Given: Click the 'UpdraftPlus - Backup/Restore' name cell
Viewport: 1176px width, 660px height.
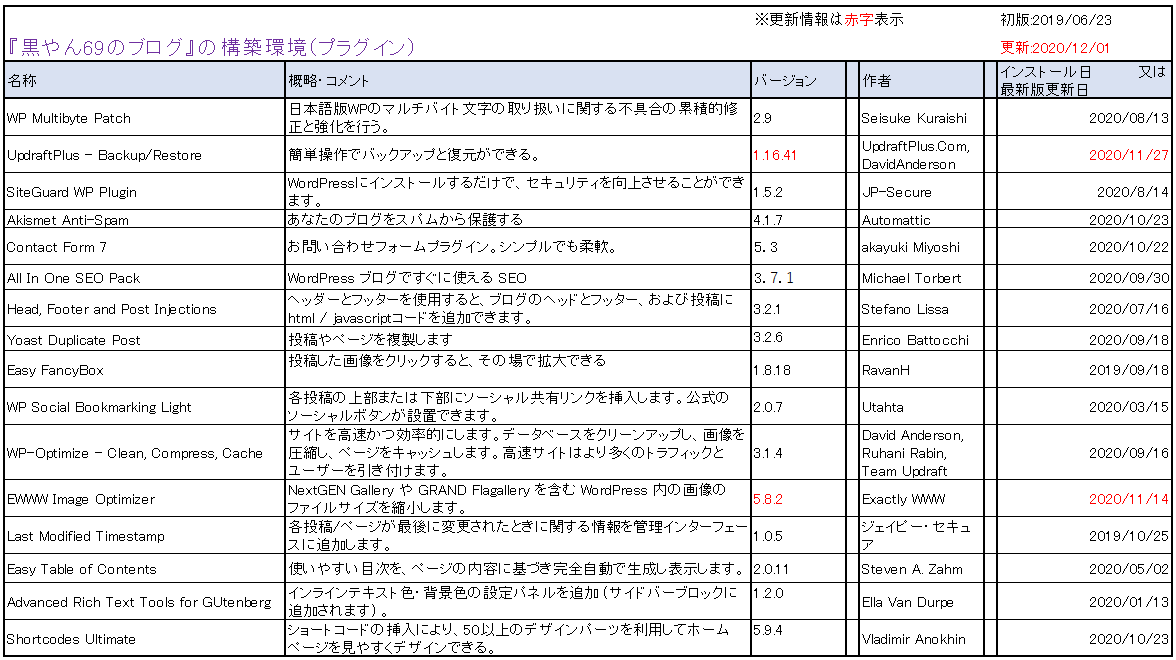Looking at the screenshot, I should (x=104, y=155).
